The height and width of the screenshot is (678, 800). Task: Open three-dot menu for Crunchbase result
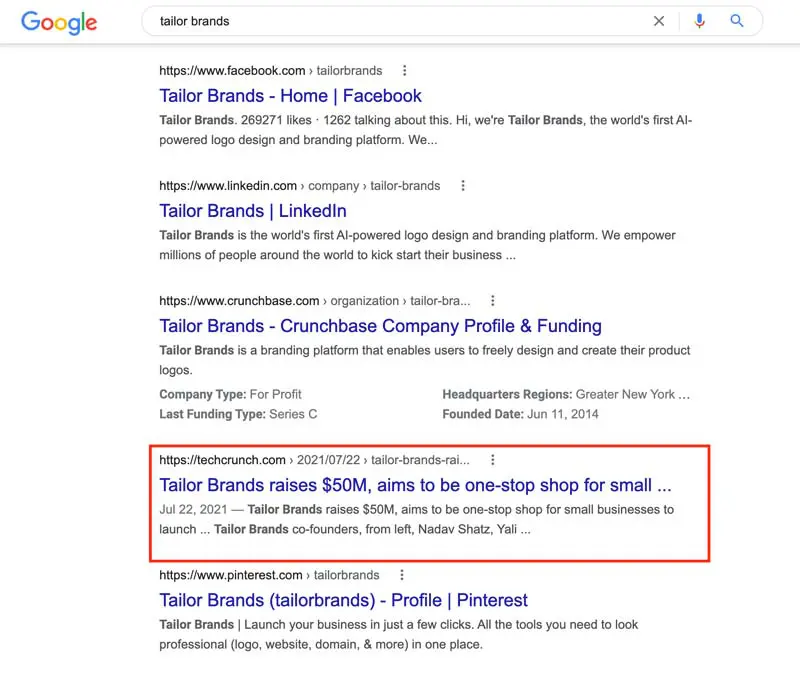coord(492,301)
